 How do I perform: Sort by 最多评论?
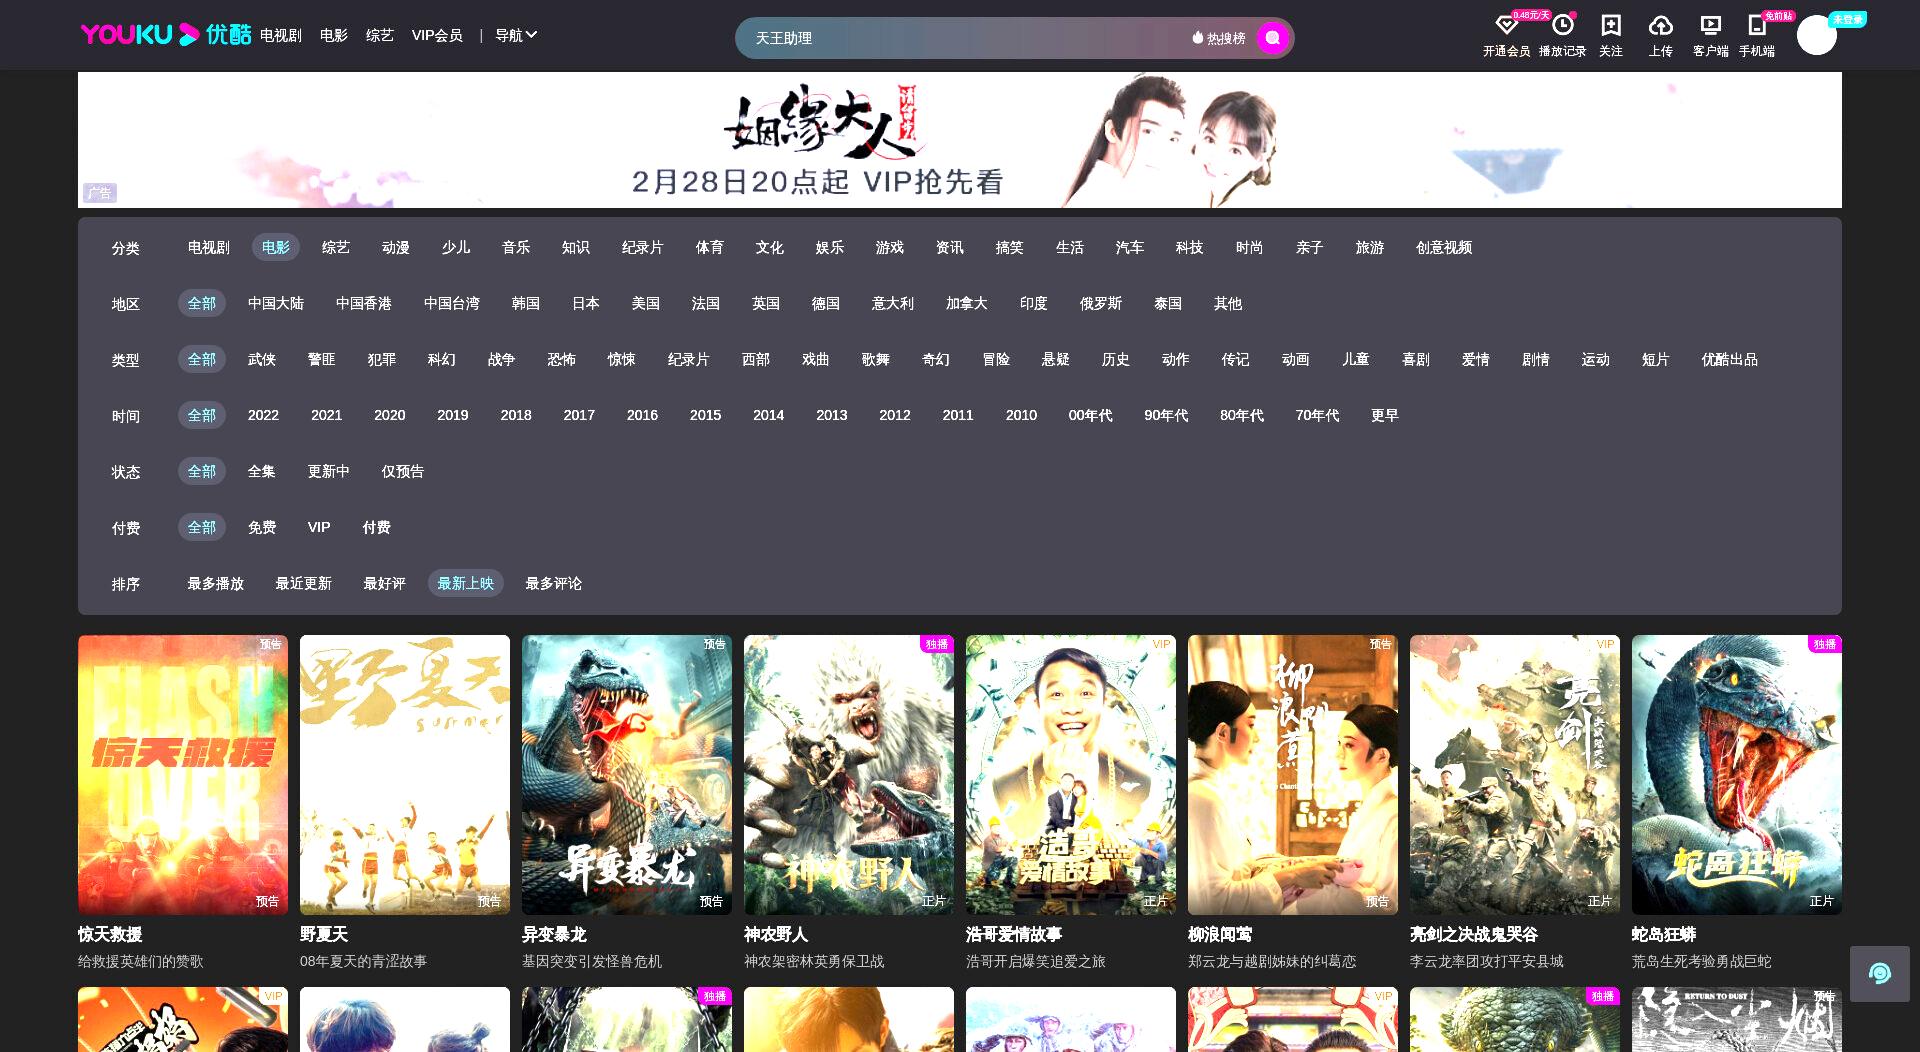tap(553, 583)
